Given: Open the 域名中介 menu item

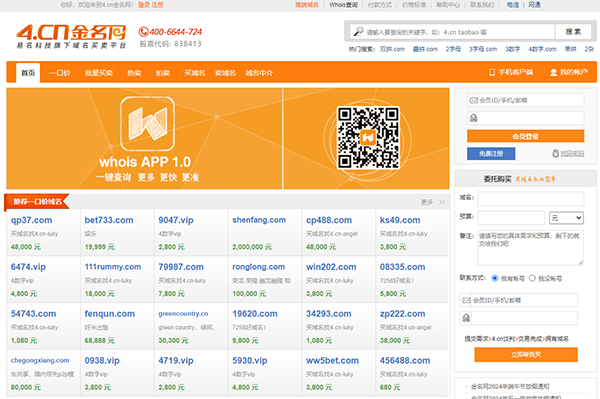Looking at the screenshot, I should 259,73.
